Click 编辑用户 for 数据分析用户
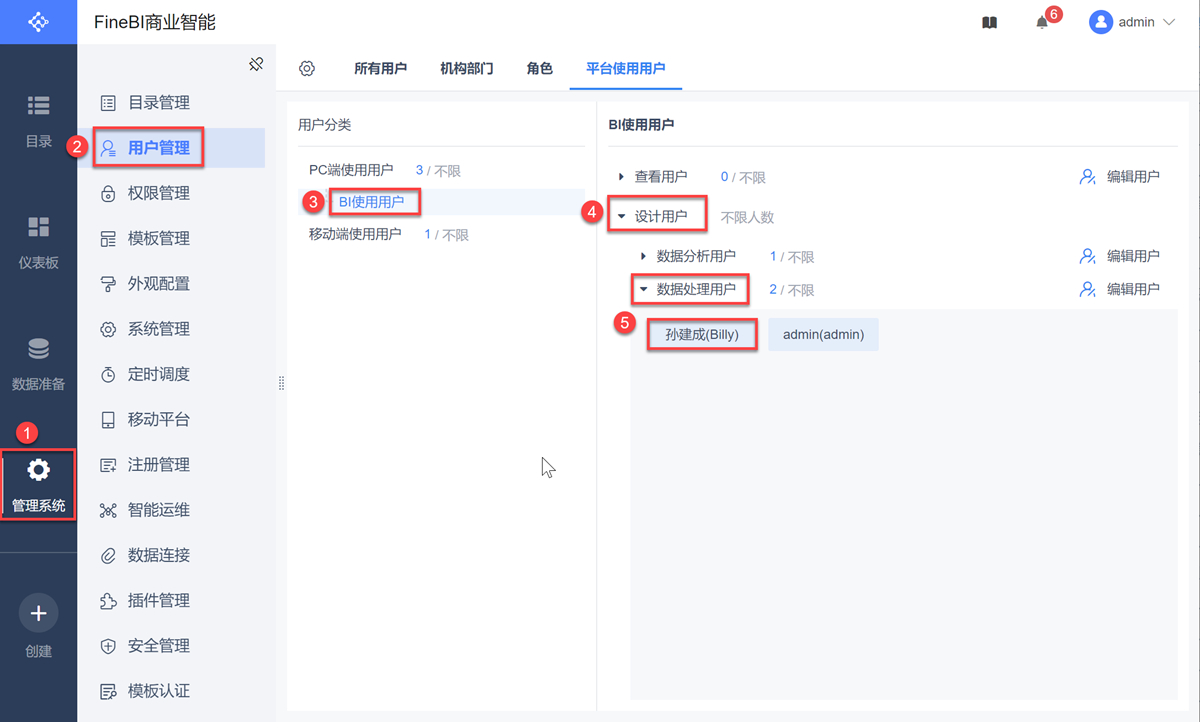This screenshot has width=1200, height=722. point(1133,257)
